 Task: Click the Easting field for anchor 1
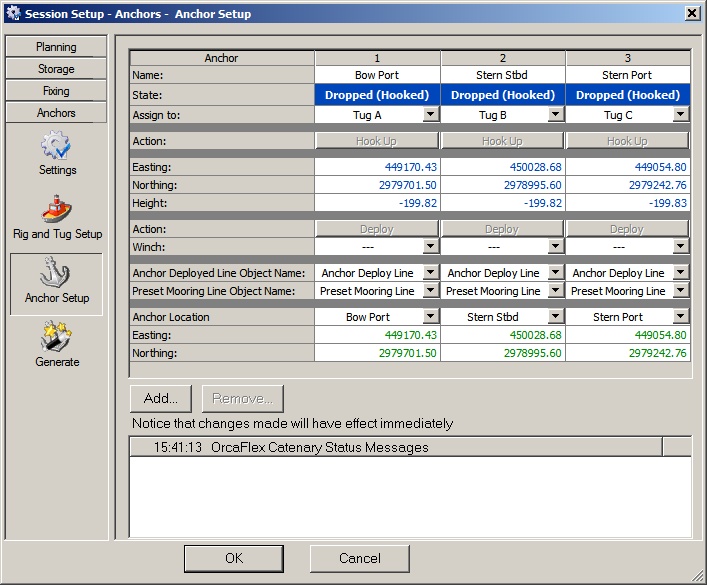click(x=377, y=167)
